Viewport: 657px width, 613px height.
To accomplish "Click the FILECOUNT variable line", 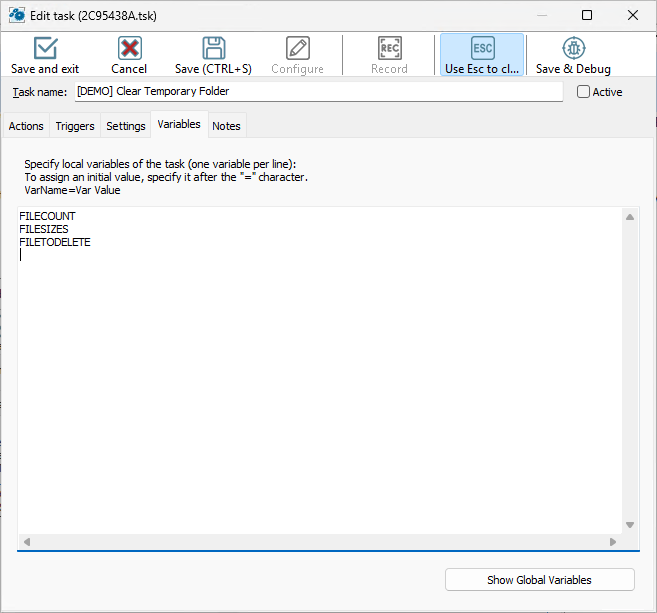I will (x=47, y=216).
